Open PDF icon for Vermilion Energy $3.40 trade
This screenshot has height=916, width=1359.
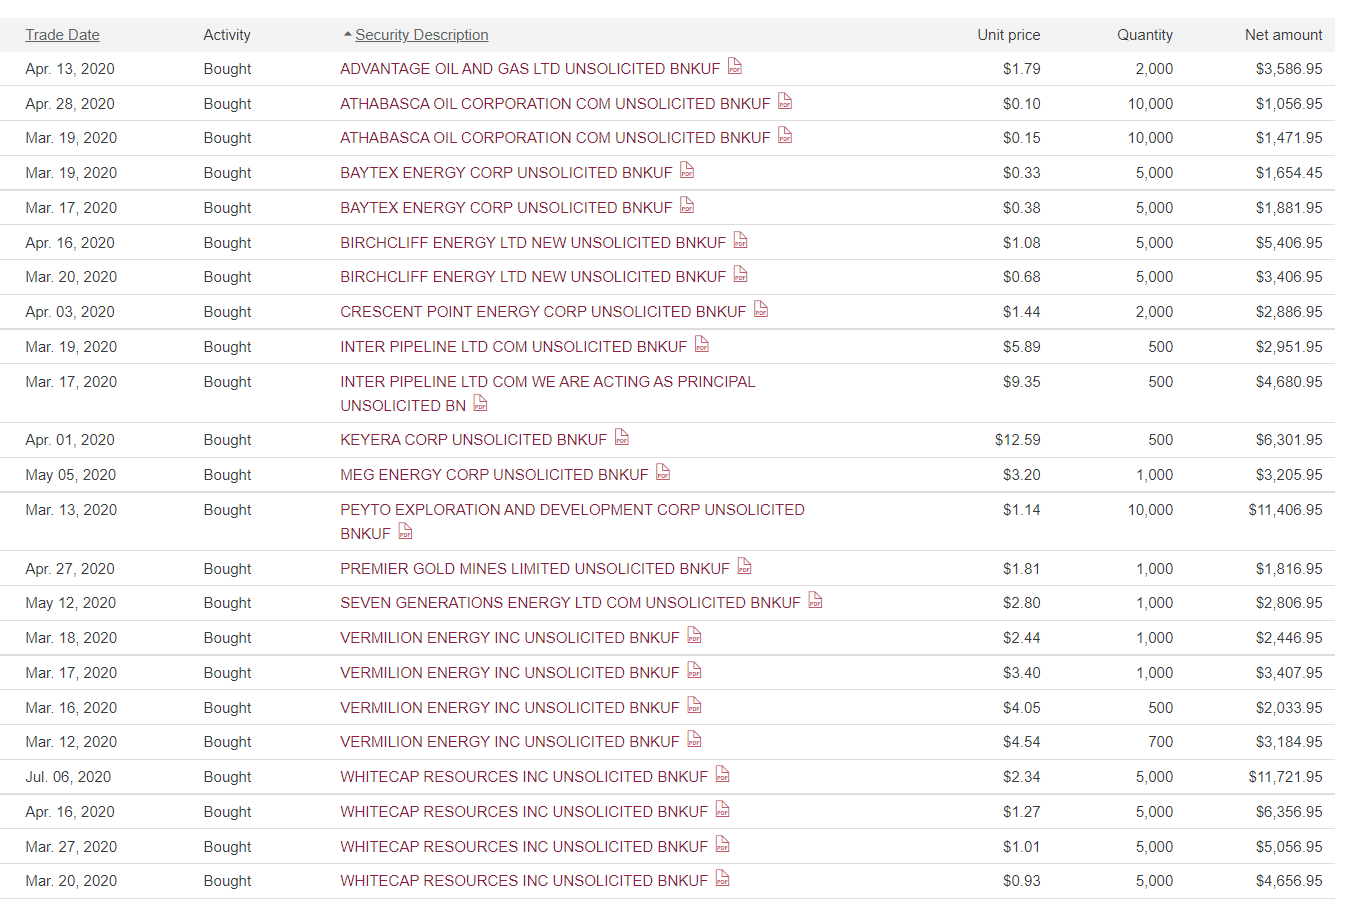click(x=695, y=671)
